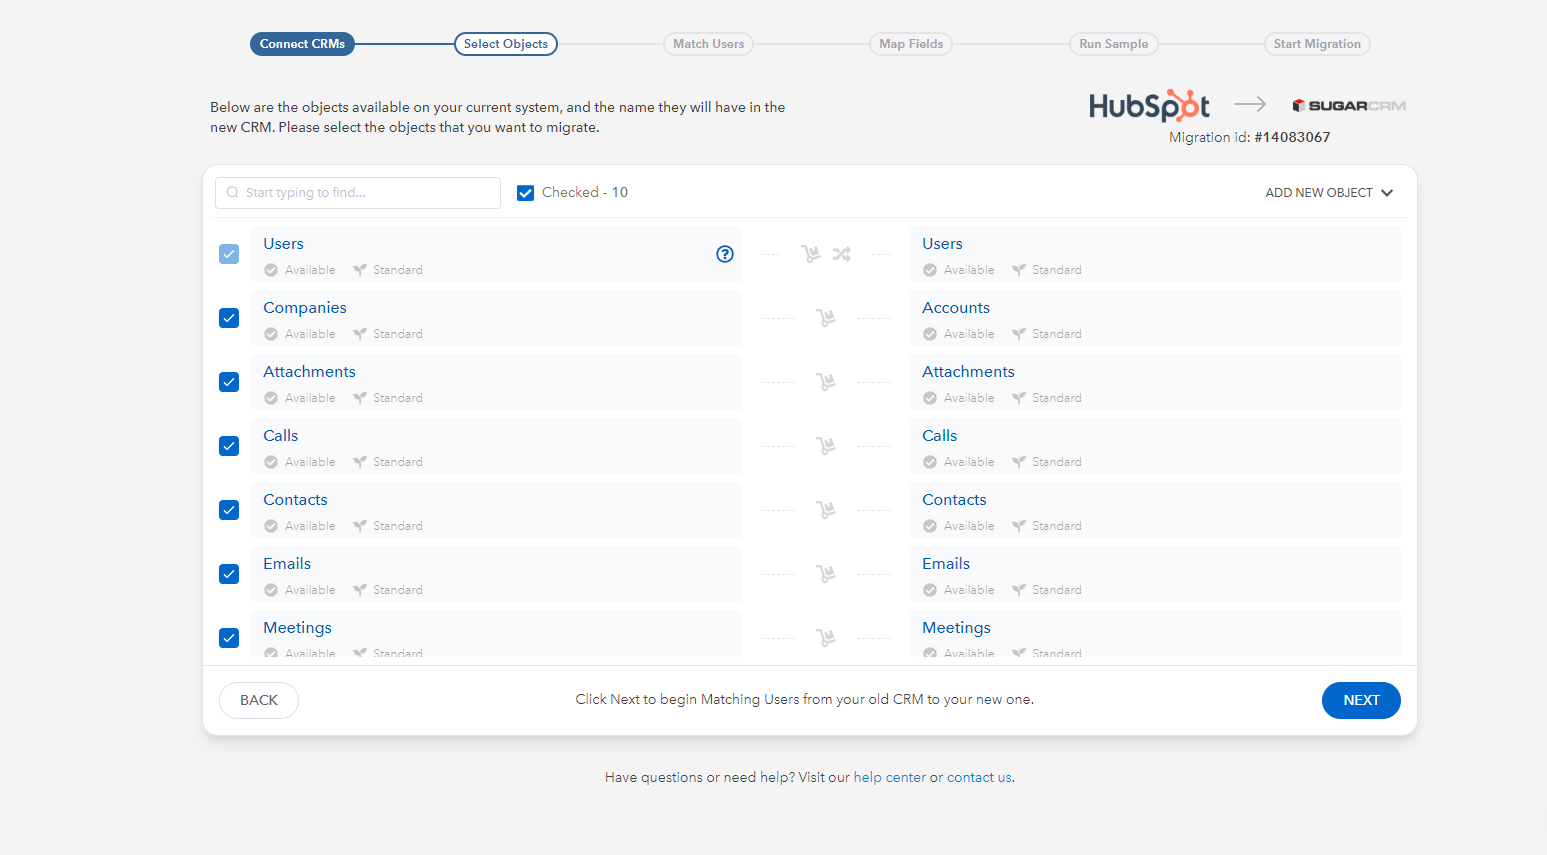Uncheck the Calls object checkbox
Viewport: 1547px width, 855px height.
(229, 445)
